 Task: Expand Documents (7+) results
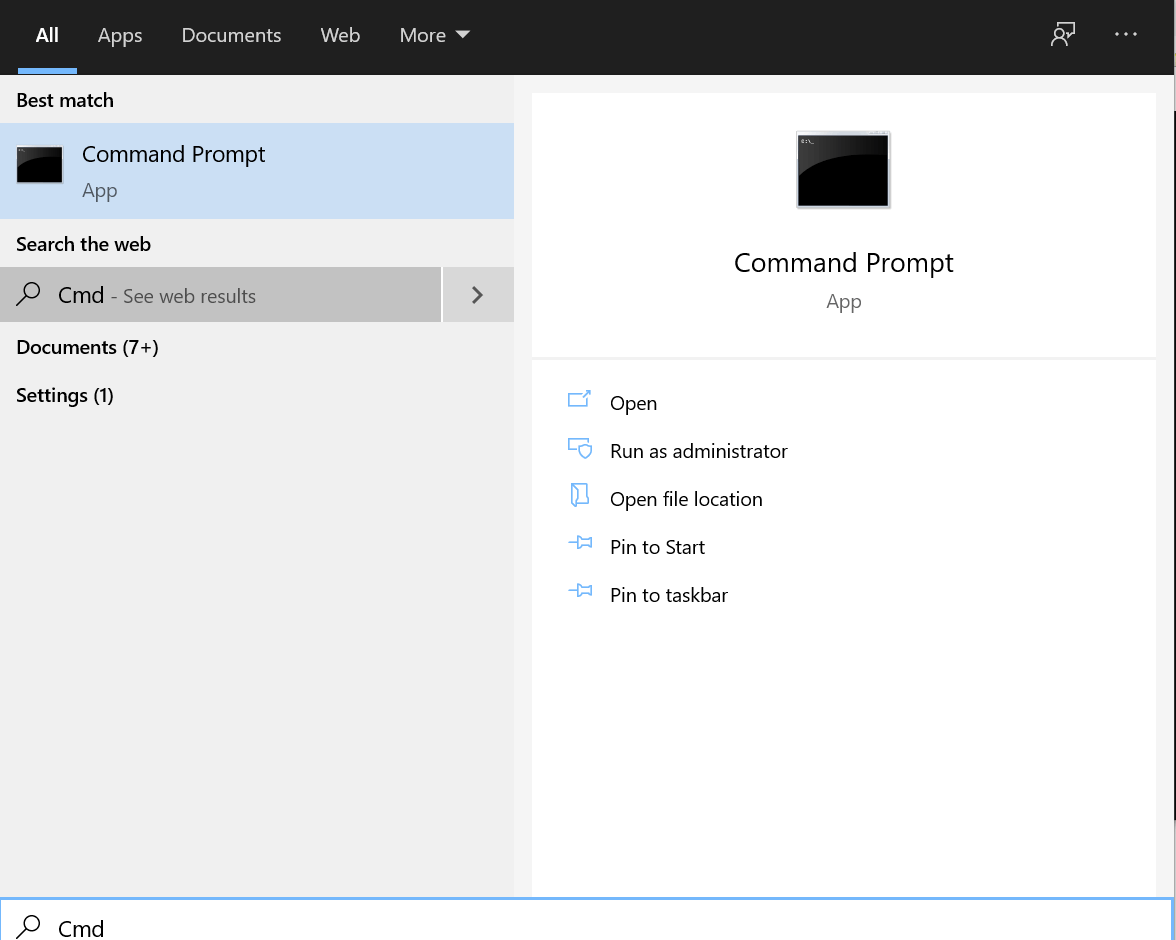[x=87, y=347]
